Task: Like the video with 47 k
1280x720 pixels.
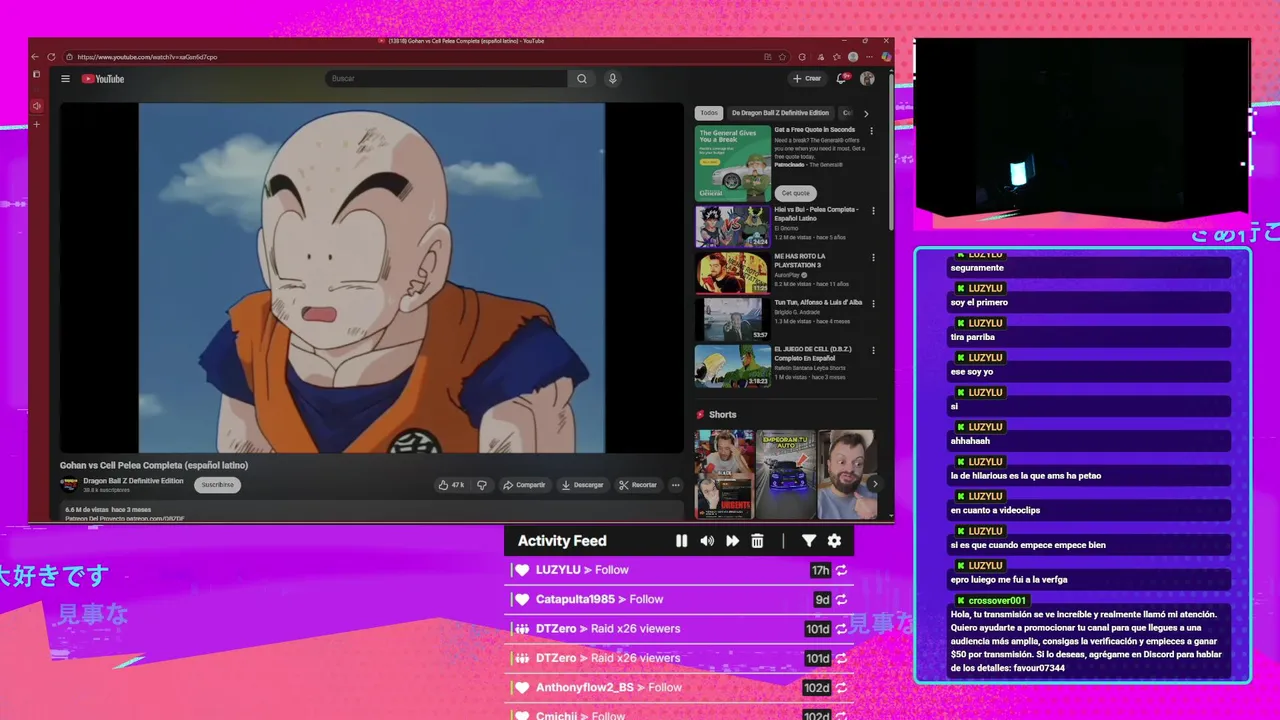Action: [x=451, y=485]
